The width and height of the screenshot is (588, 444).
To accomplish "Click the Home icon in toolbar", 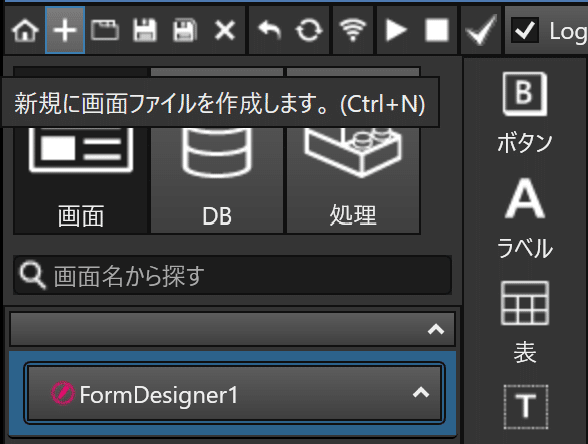I will point(25,30).
